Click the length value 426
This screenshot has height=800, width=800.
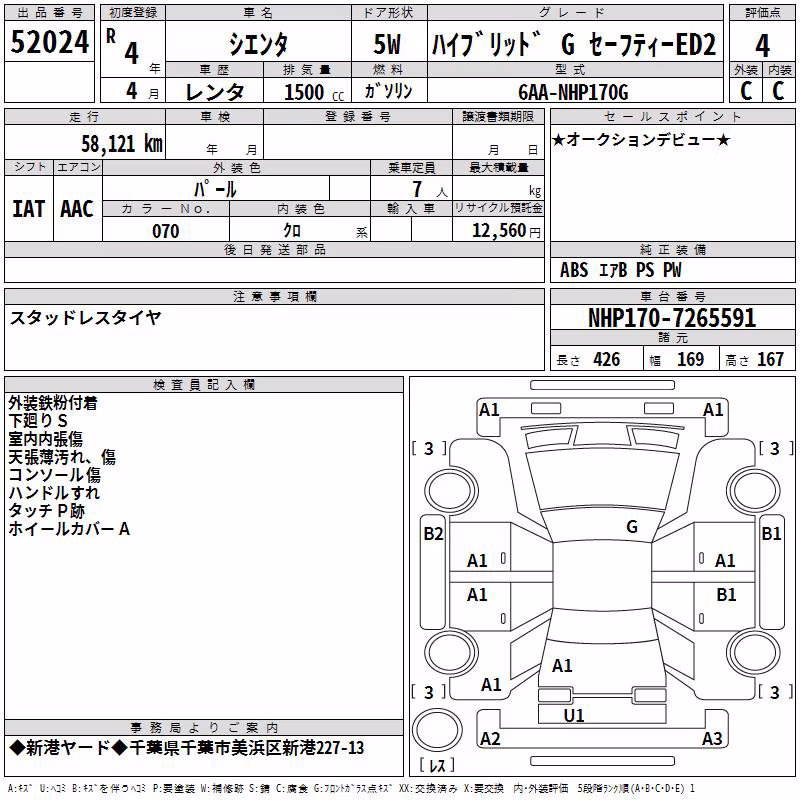(607, 360)
